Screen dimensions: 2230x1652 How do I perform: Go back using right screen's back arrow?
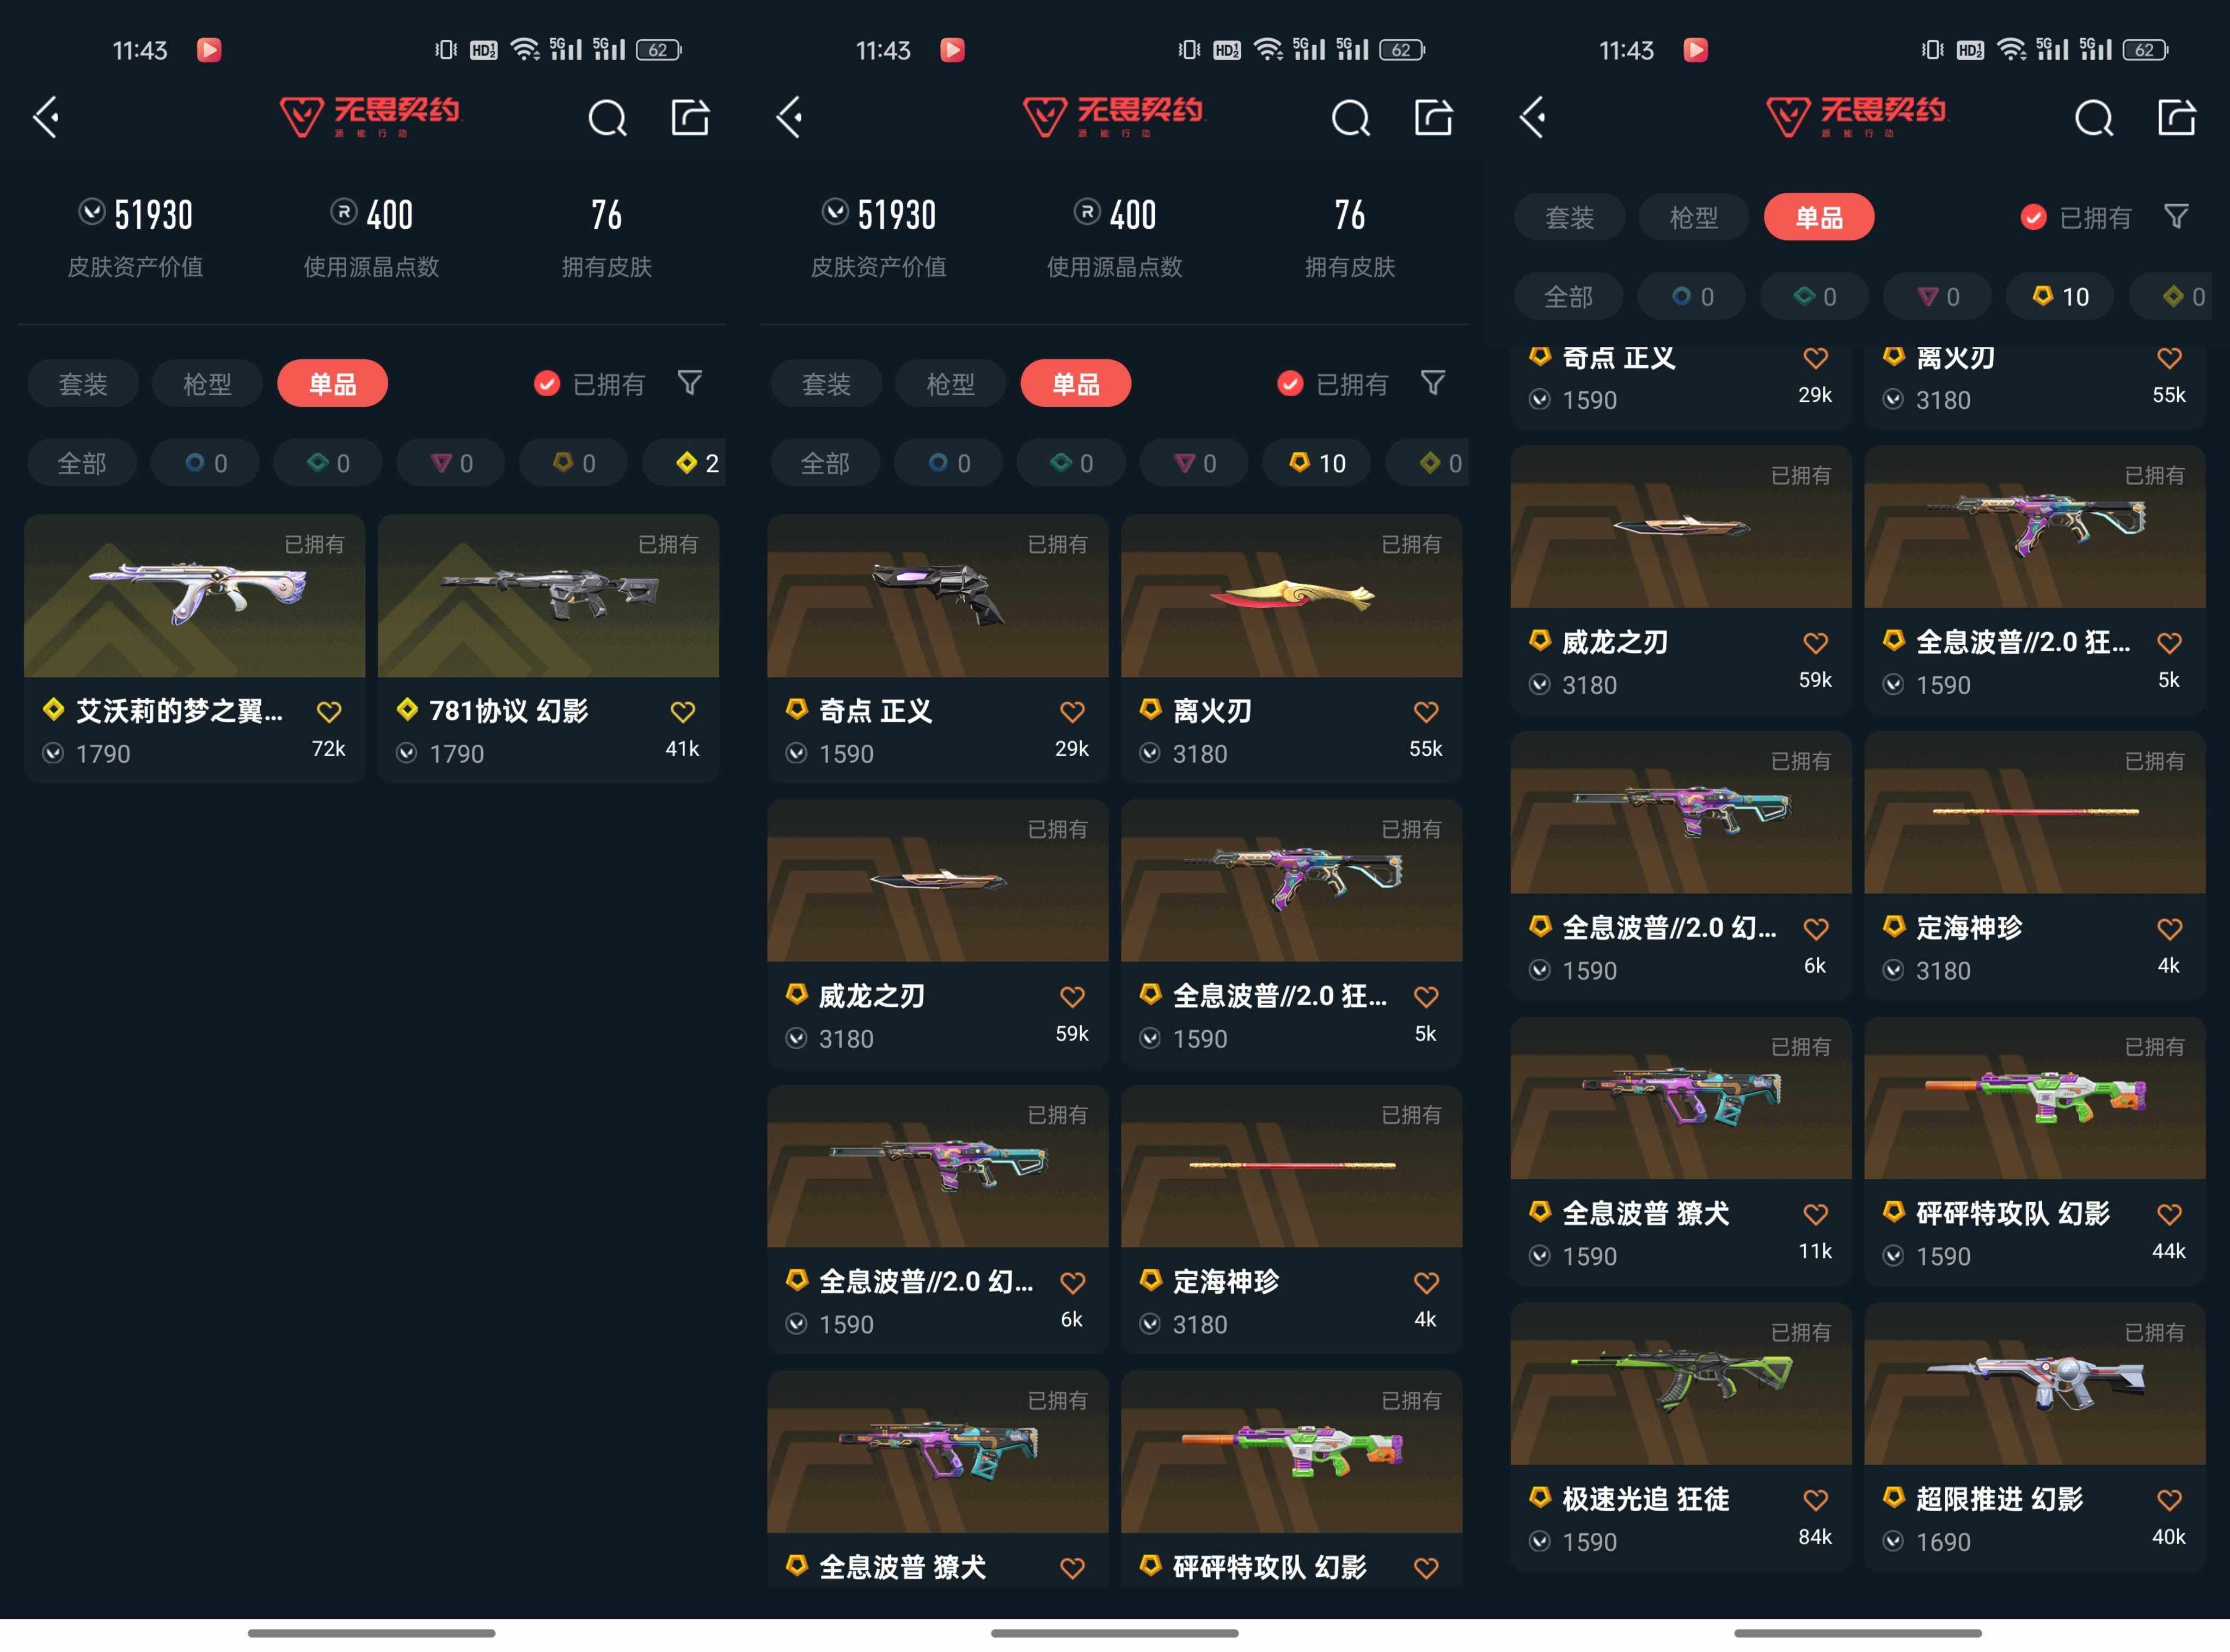pyautogui.click(x=1533, y=118)
